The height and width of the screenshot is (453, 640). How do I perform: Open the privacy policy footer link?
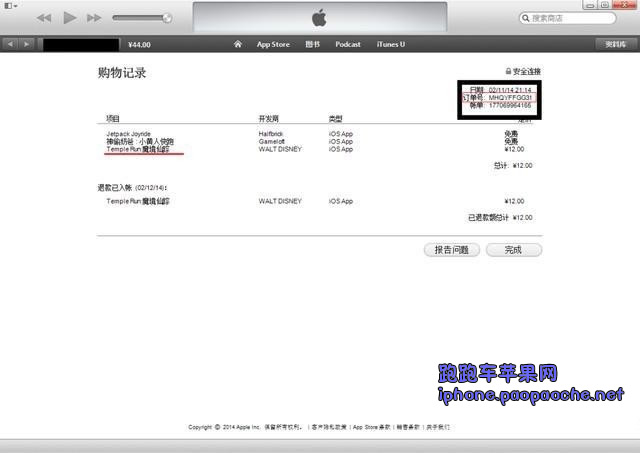click(329, 427)
